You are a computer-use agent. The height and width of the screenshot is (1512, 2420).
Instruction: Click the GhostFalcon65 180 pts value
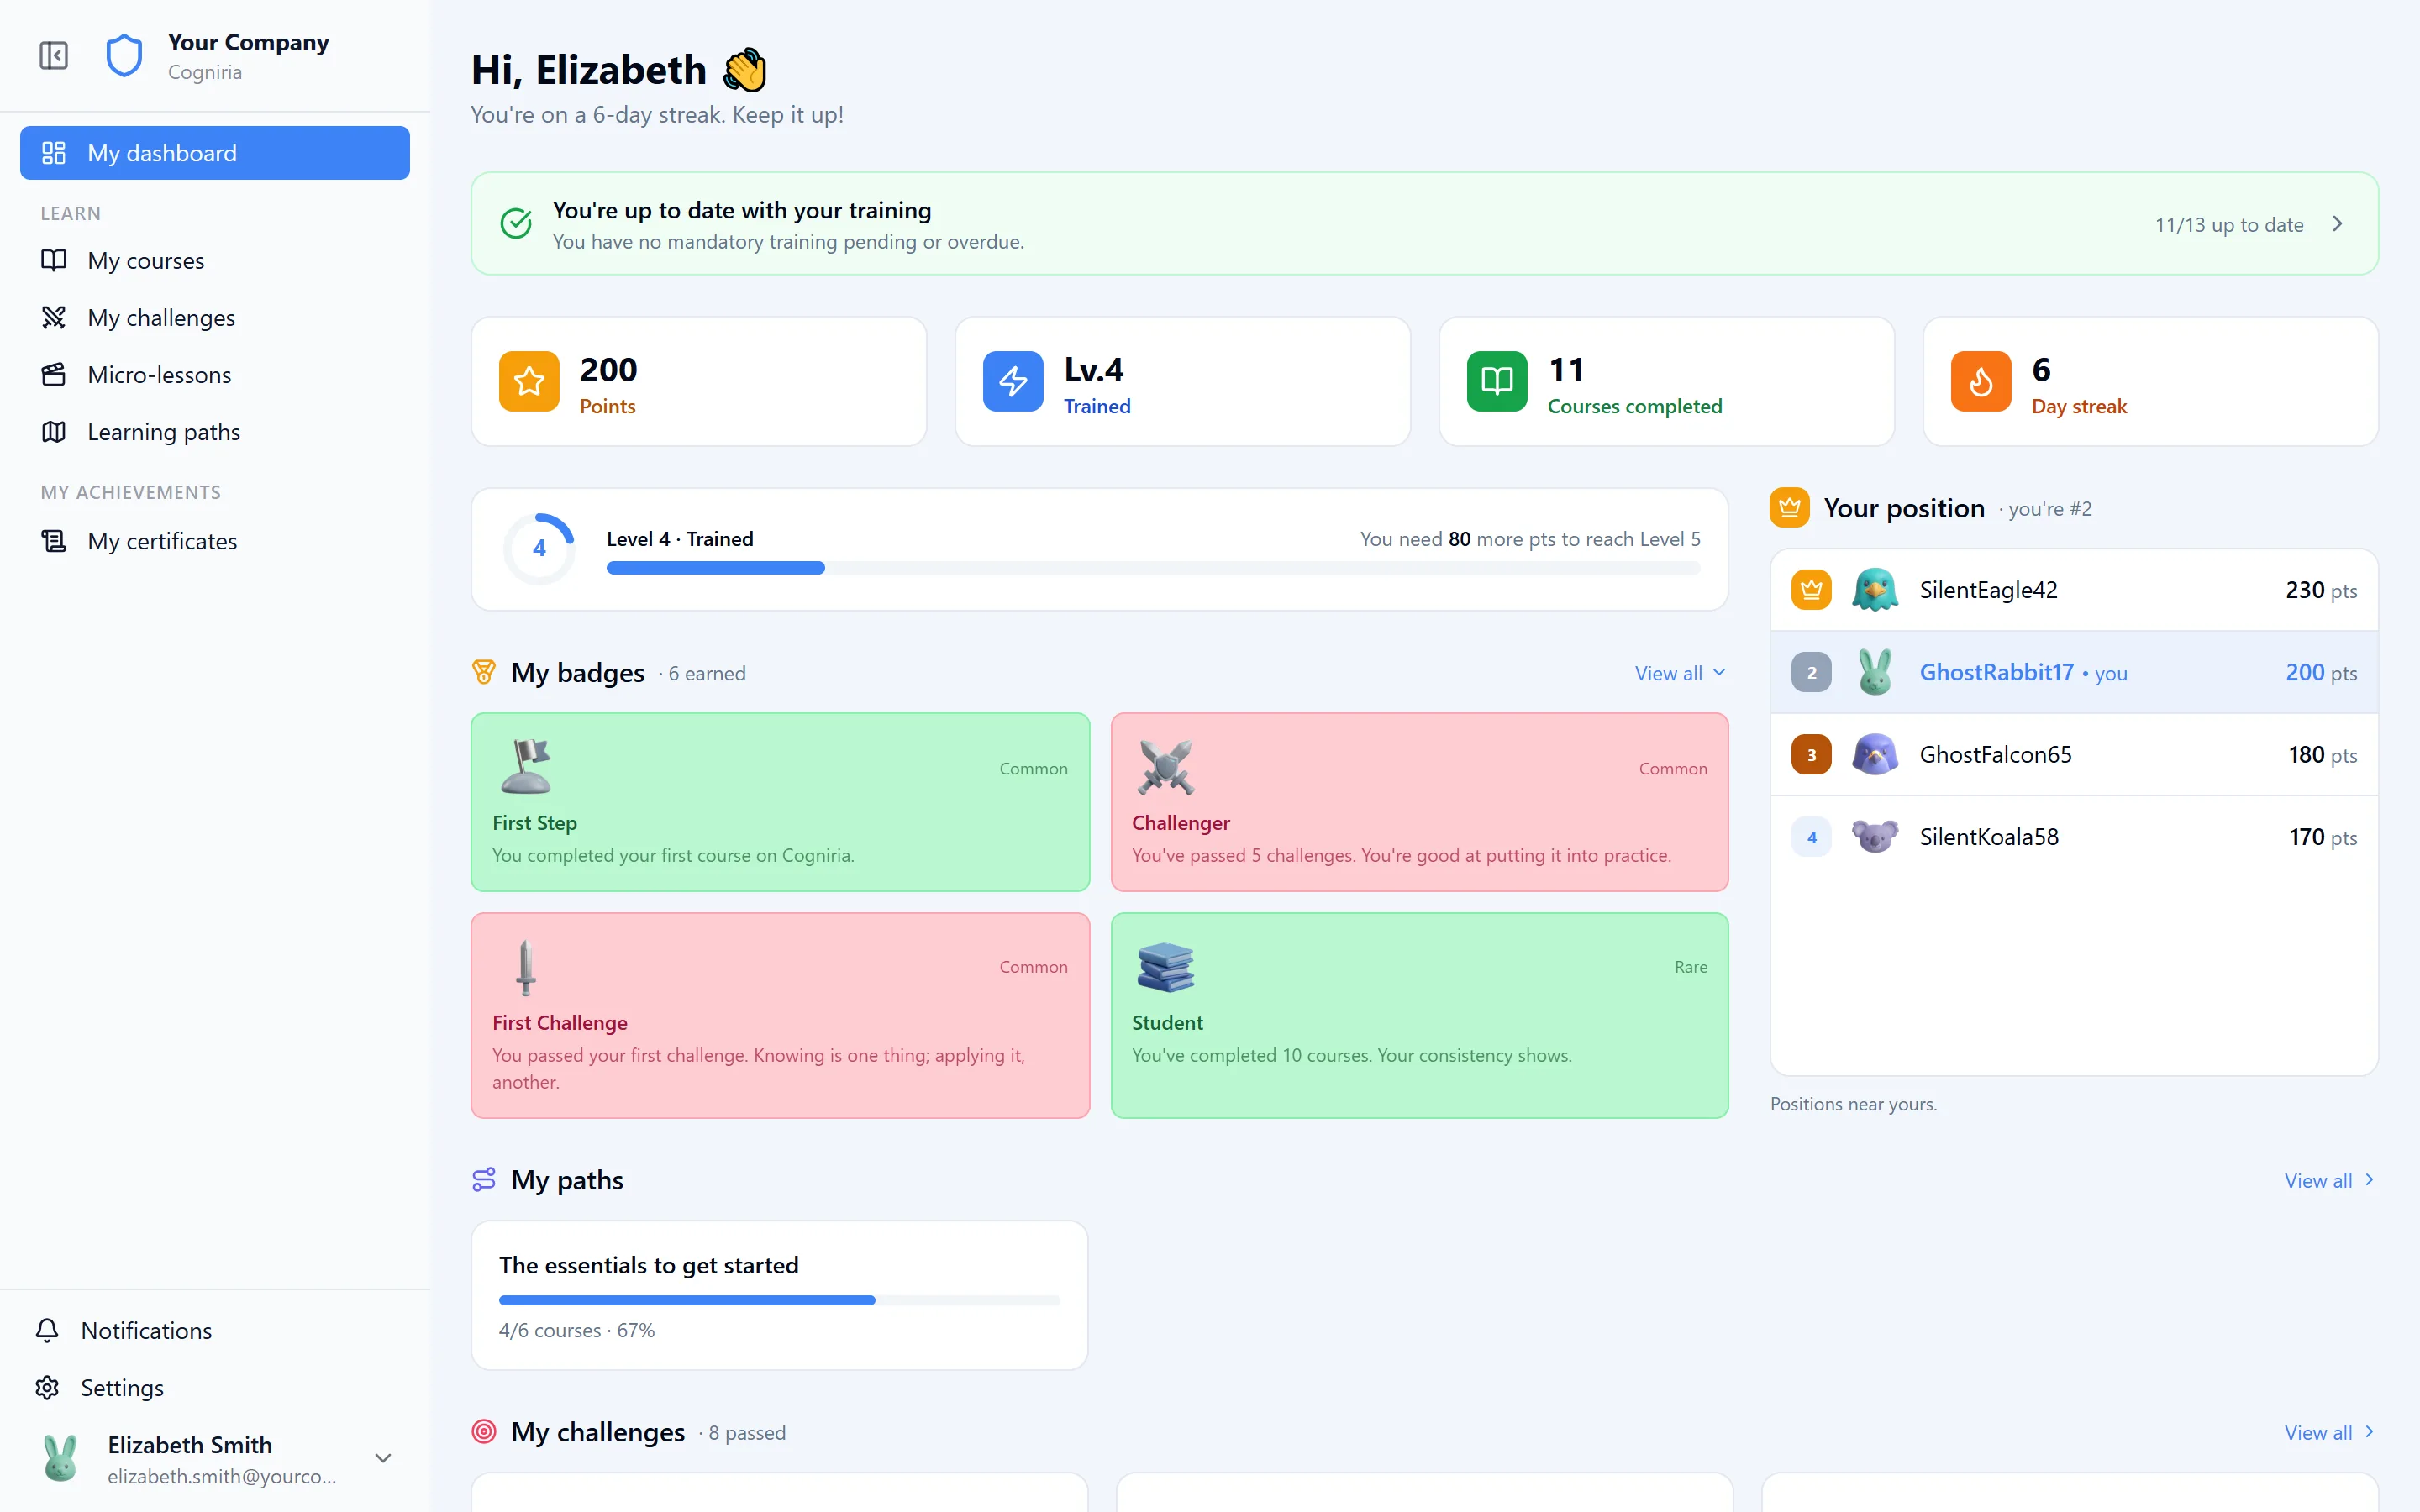pyautogui.click(x=2322, y=755)
